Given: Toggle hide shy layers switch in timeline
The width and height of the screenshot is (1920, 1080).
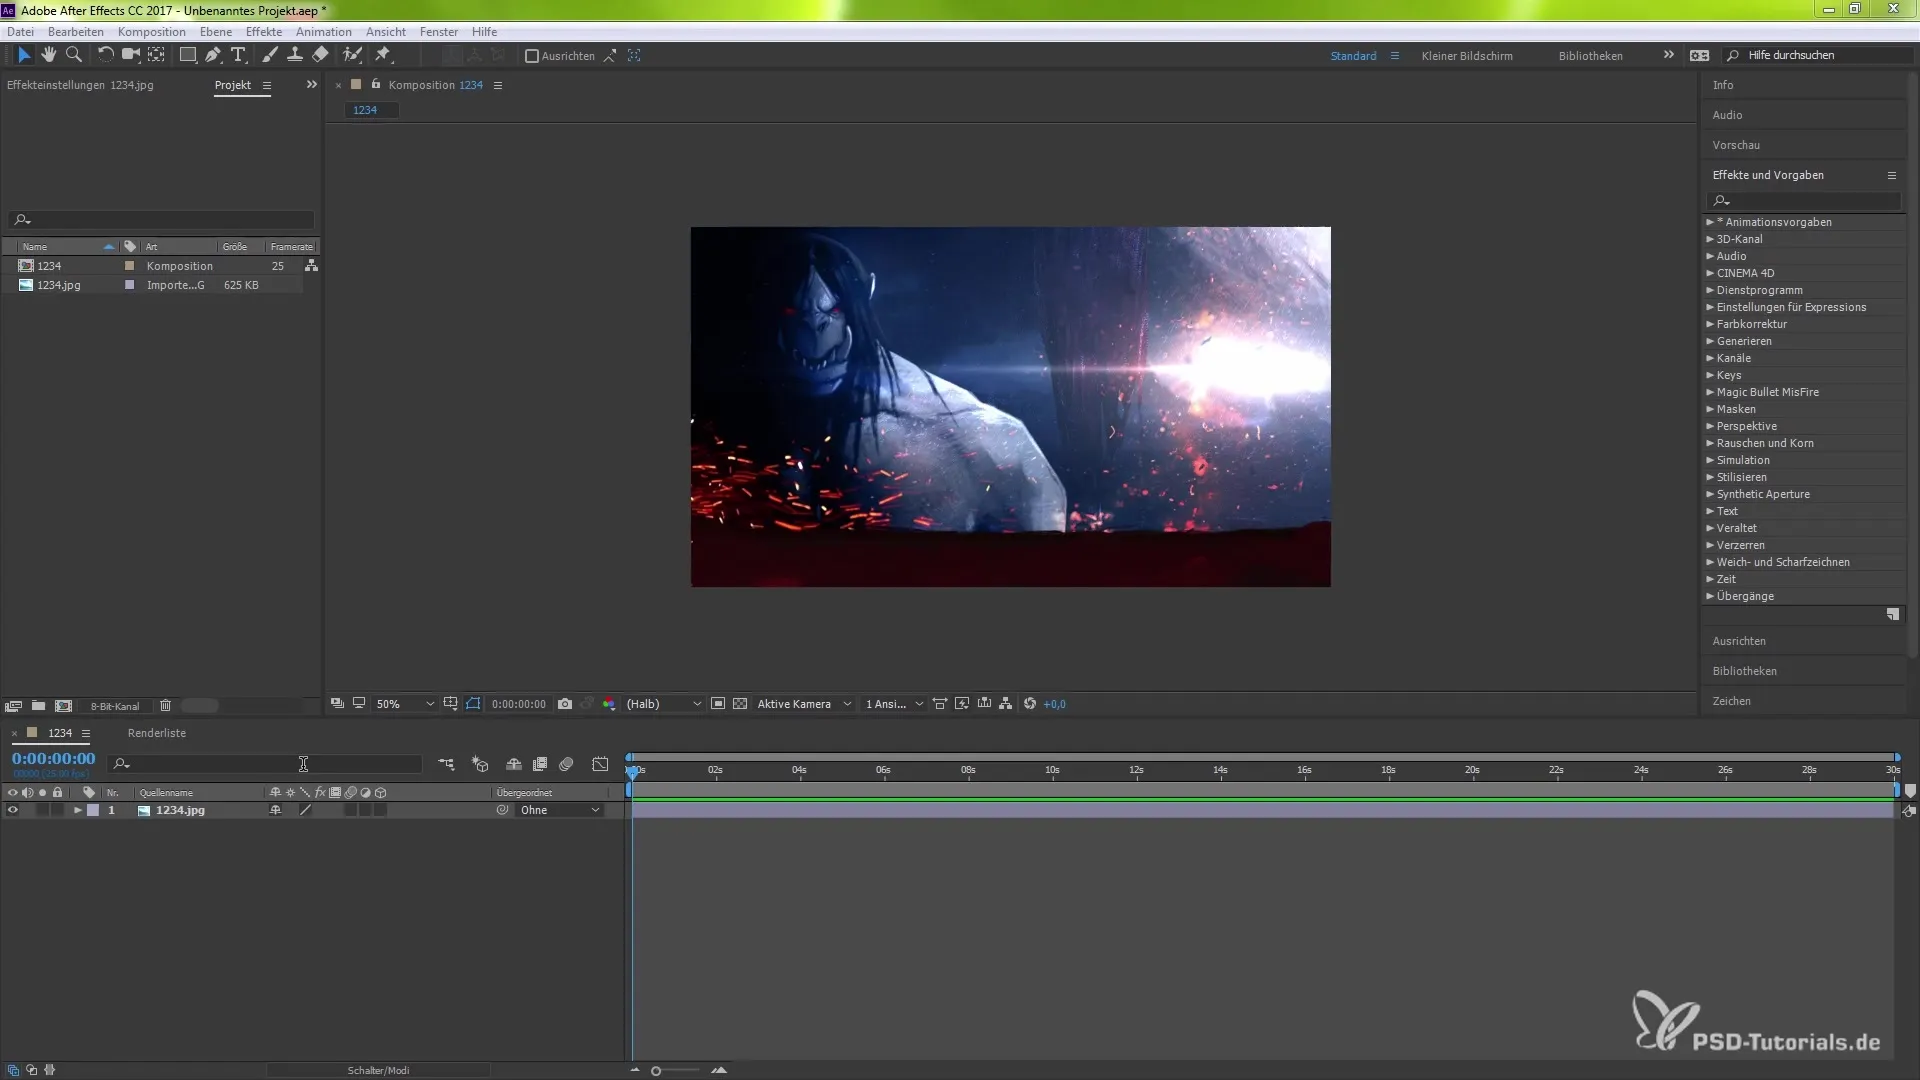Looking at the screenshot, I should click(513, 764).
